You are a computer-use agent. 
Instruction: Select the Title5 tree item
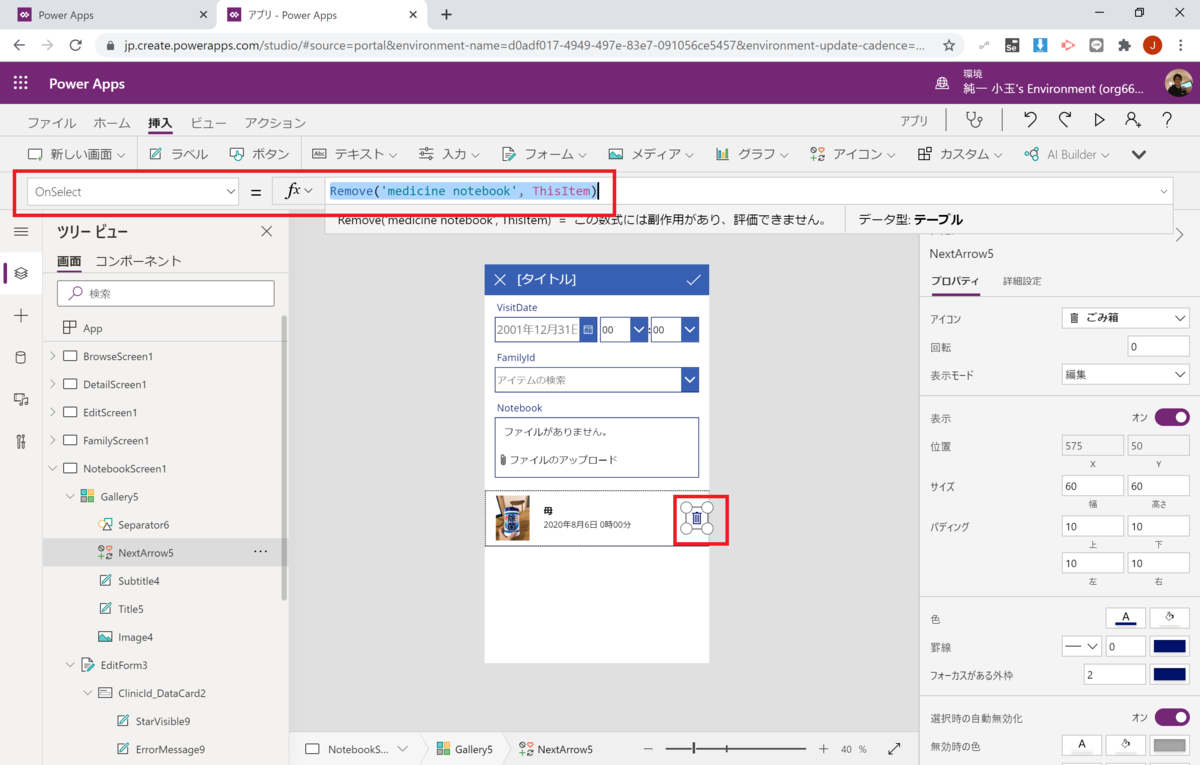click(130, 608)
